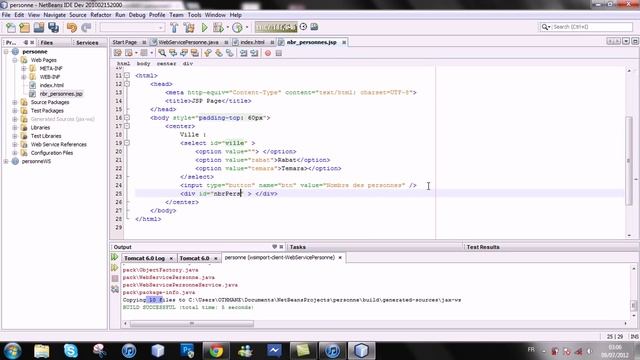The height and width of the screenshot is (360, 640).
Task: Open Skype from the taskbar
Action: pyautogui.click(x=71, y=351)
